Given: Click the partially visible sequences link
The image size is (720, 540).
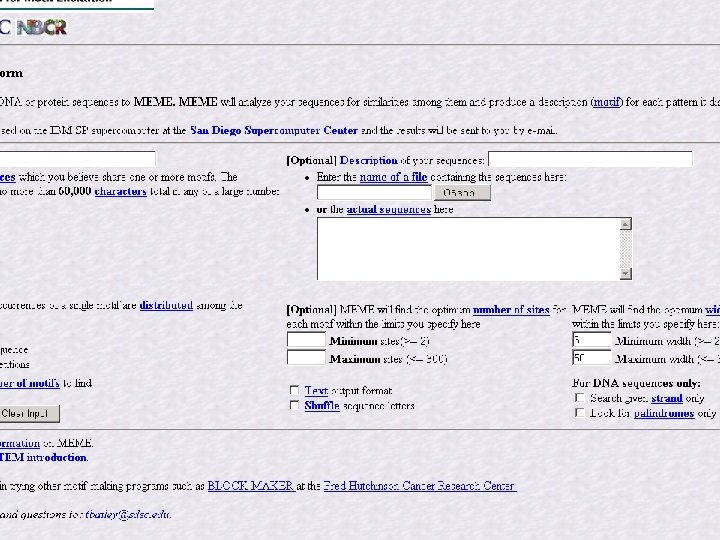Looking at the screenshot, I should 8,177.
